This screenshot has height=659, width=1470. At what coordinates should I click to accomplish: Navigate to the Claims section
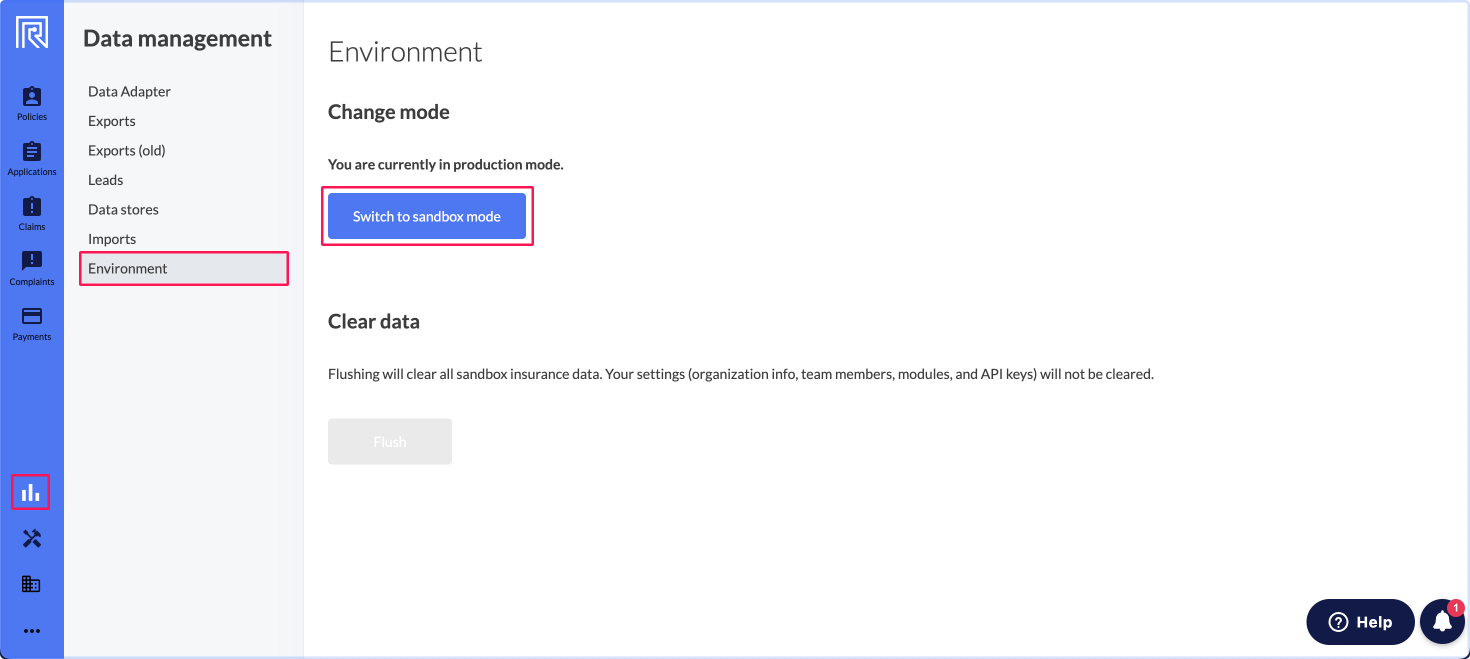[31, 212]
